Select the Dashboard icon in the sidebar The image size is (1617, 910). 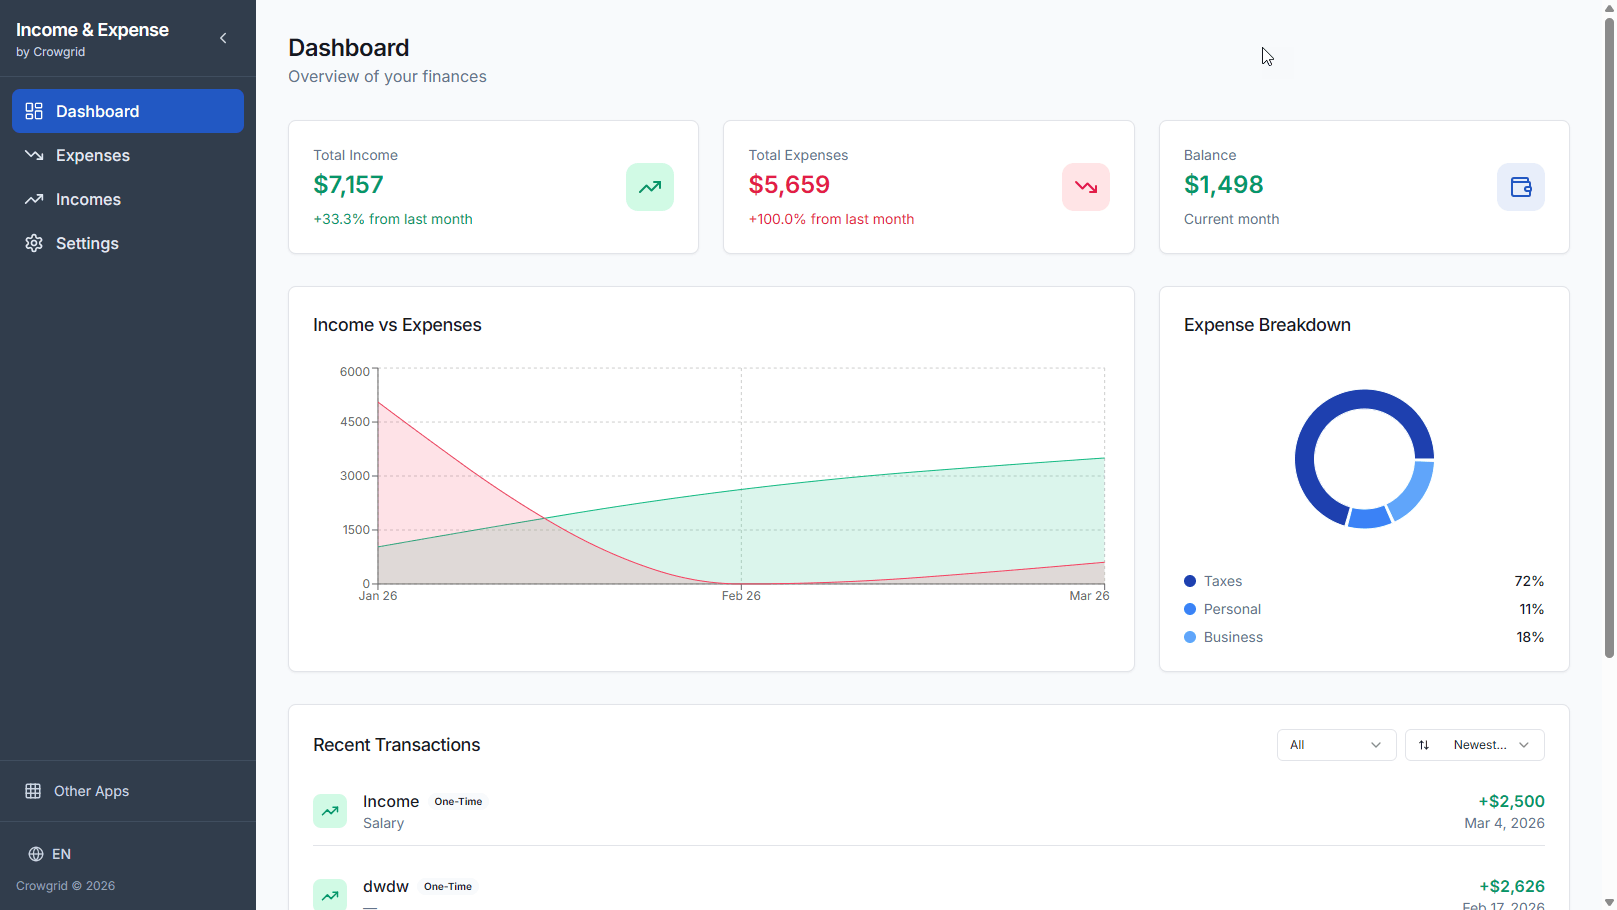[x=34, y=111]
